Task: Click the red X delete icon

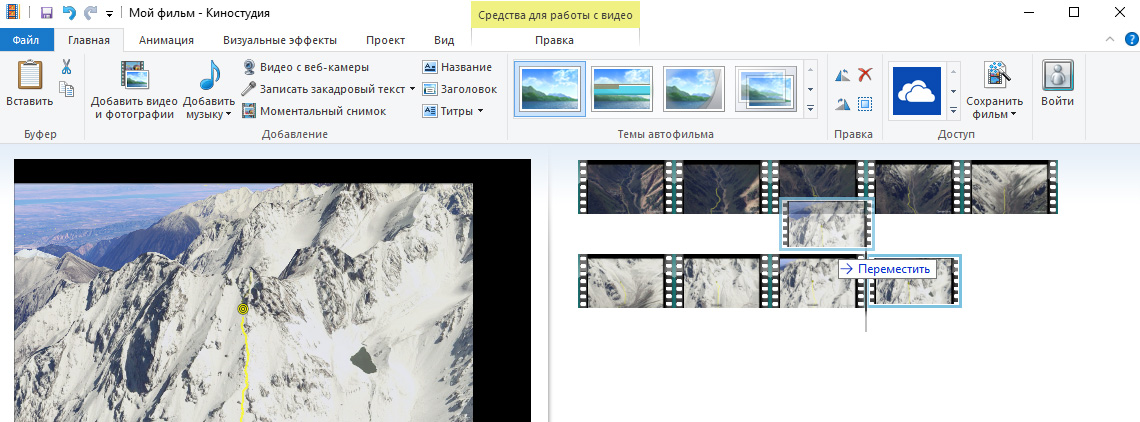Action: click(866, 75)
